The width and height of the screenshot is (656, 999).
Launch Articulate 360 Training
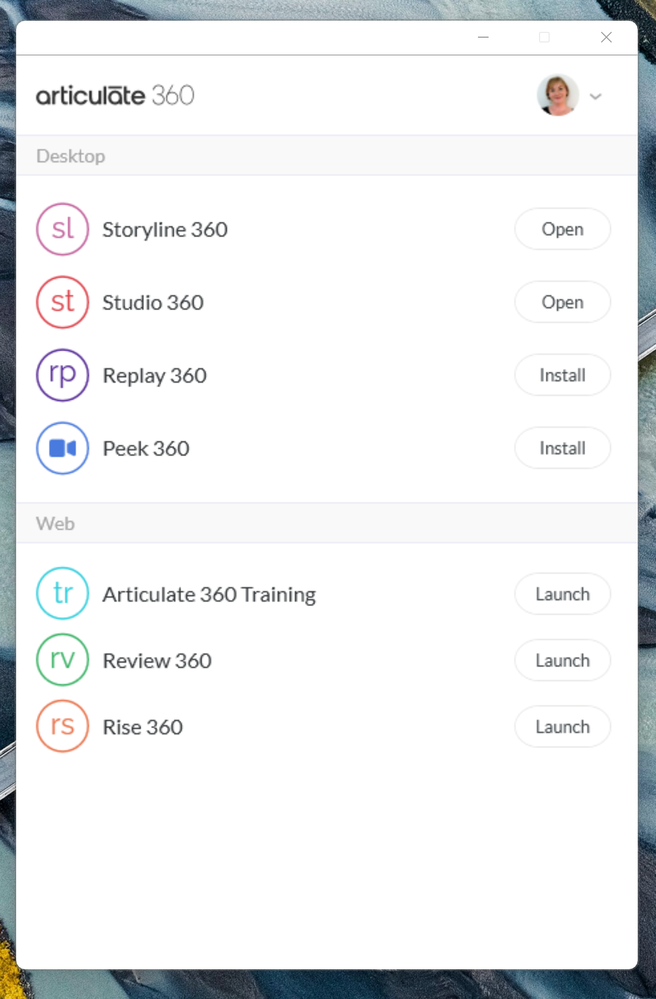click(x=562, y=594)
